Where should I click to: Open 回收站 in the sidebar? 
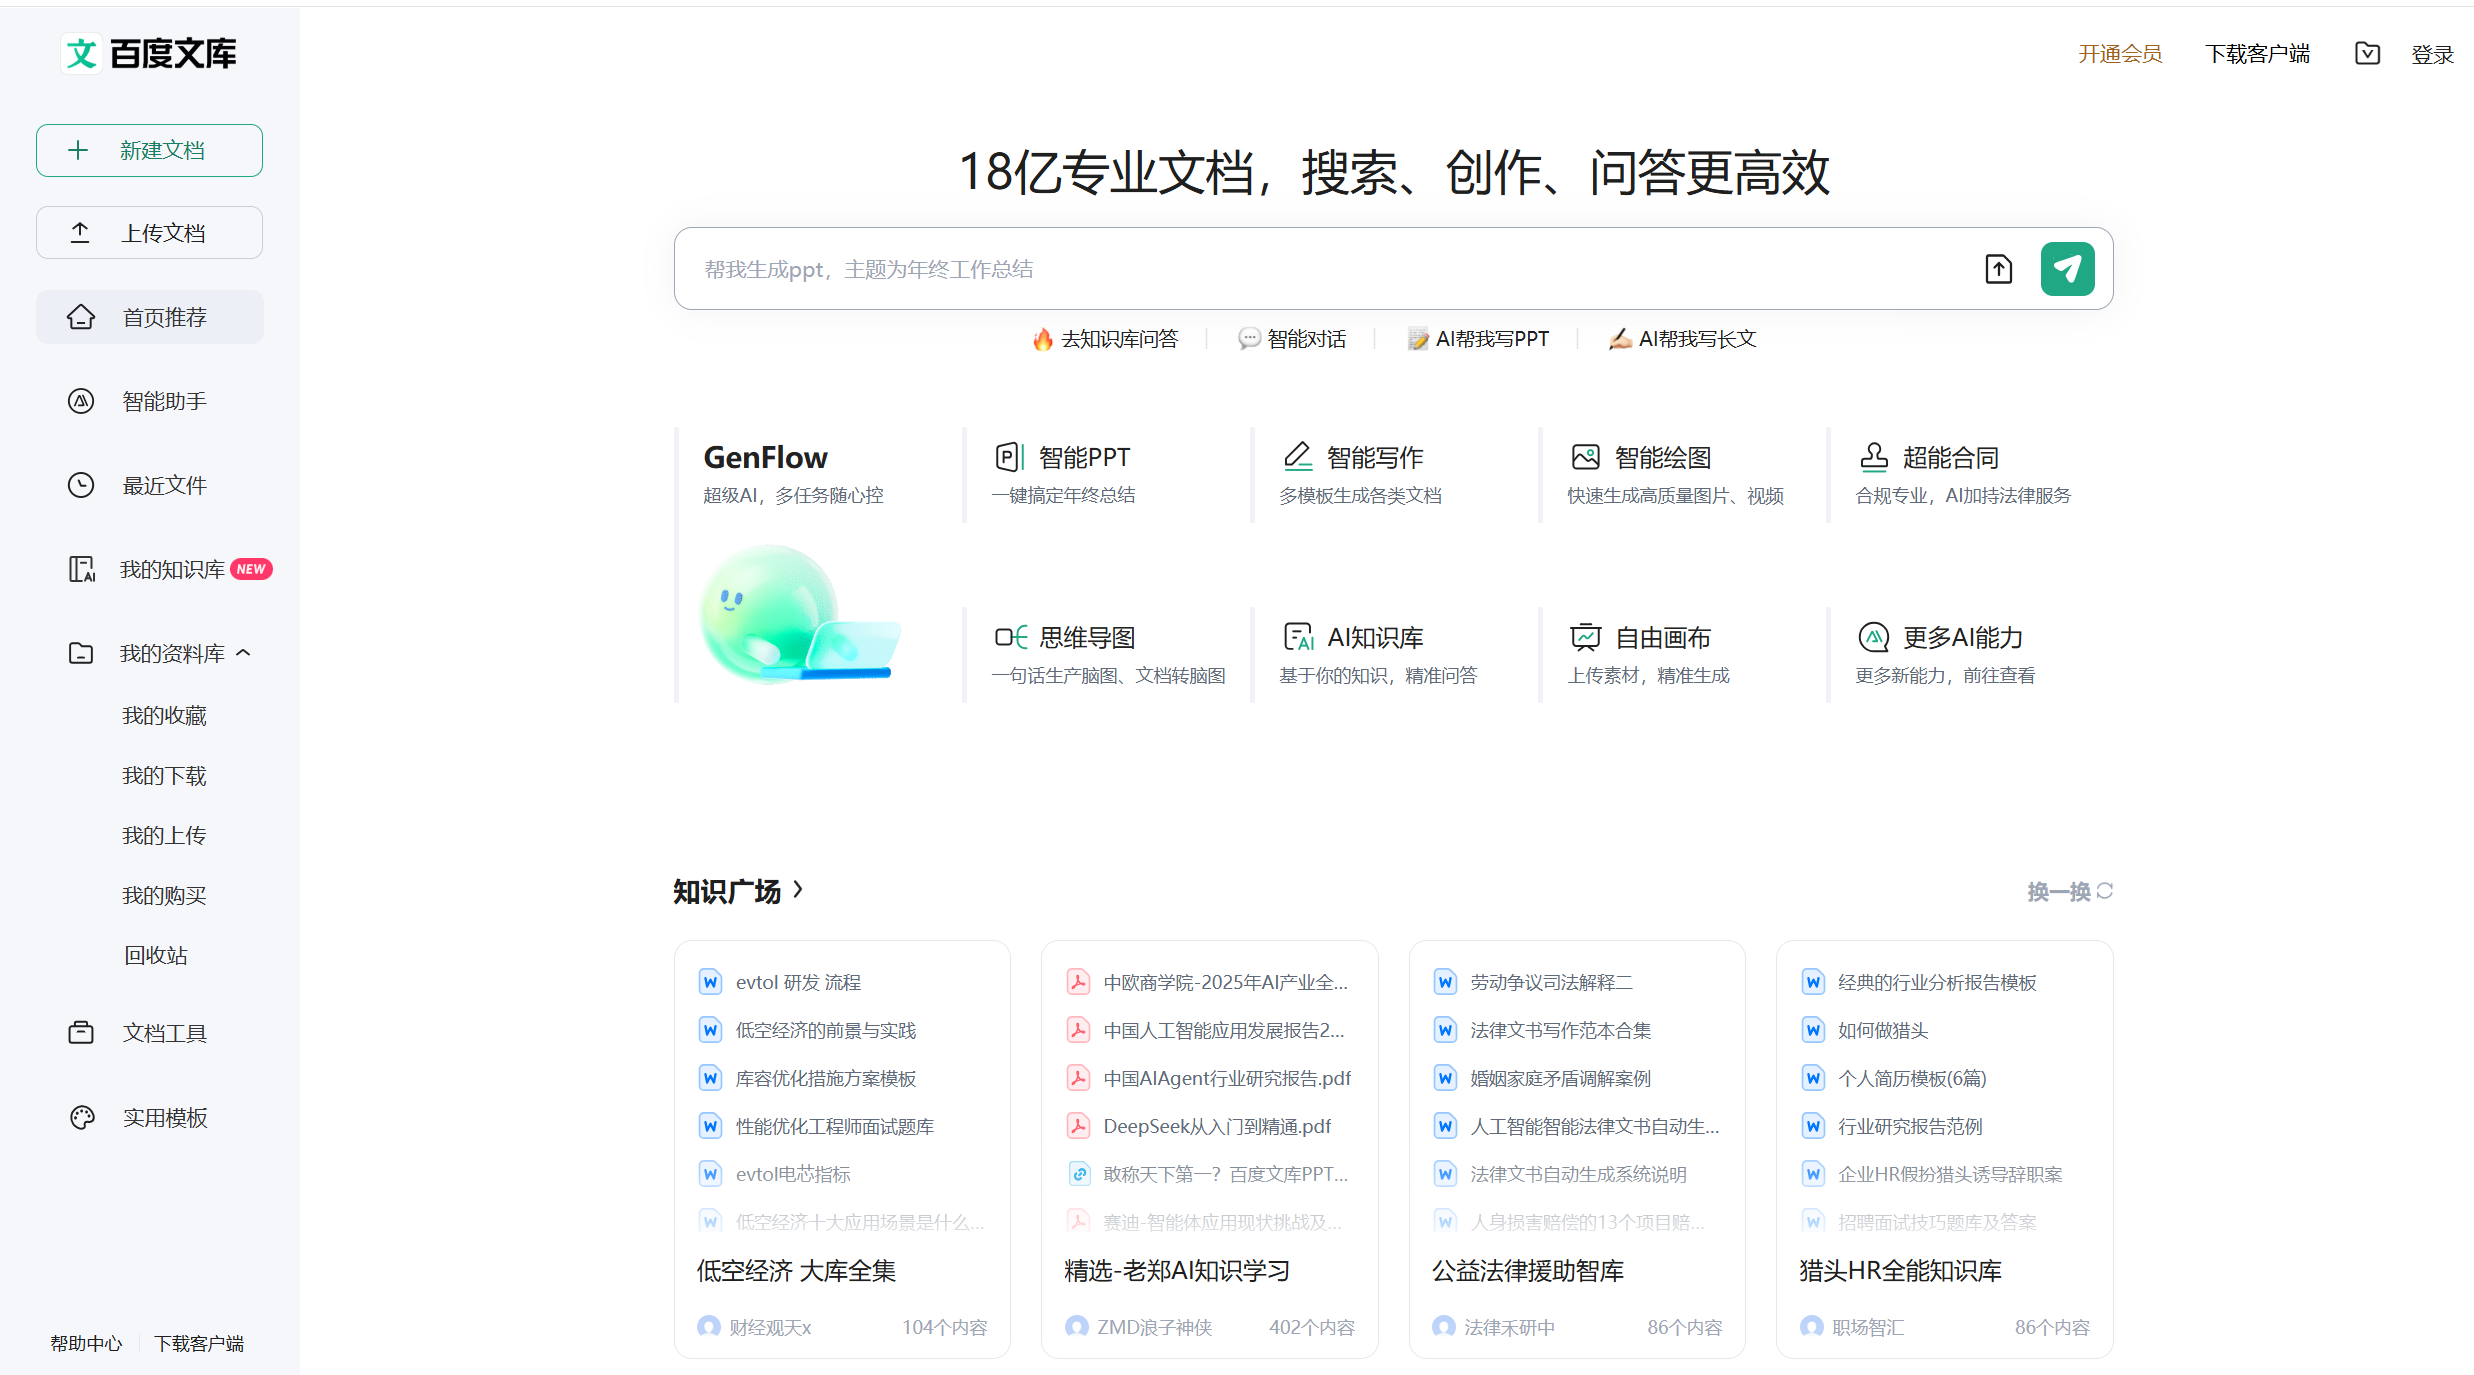(156, 955)
